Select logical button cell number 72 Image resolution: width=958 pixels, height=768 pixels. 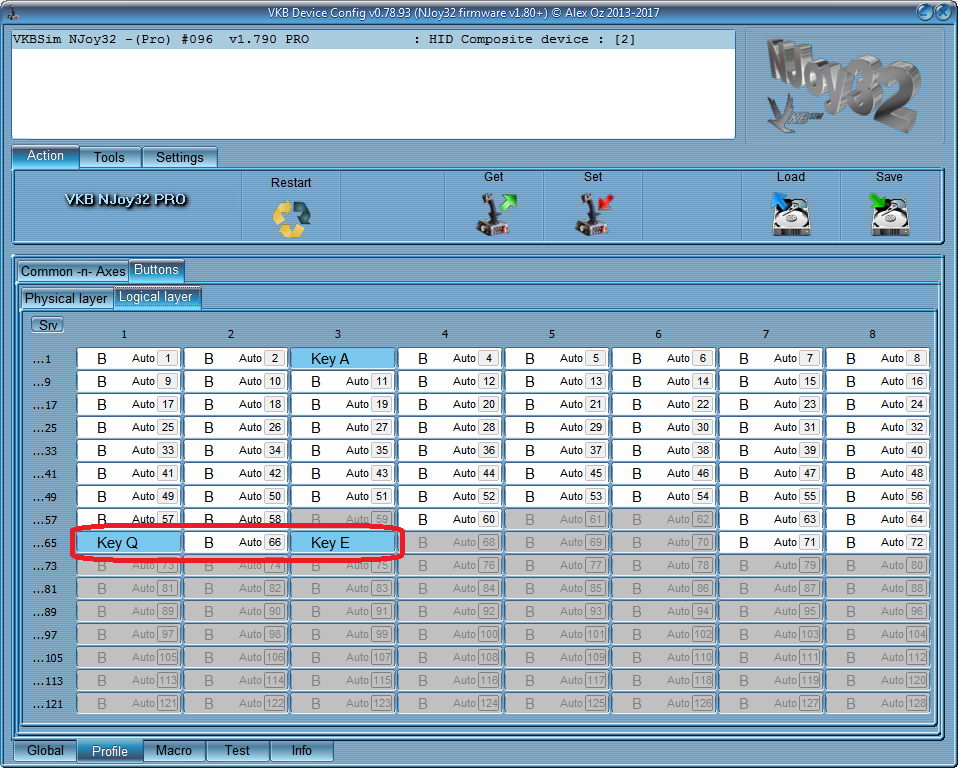pos(877,542)
